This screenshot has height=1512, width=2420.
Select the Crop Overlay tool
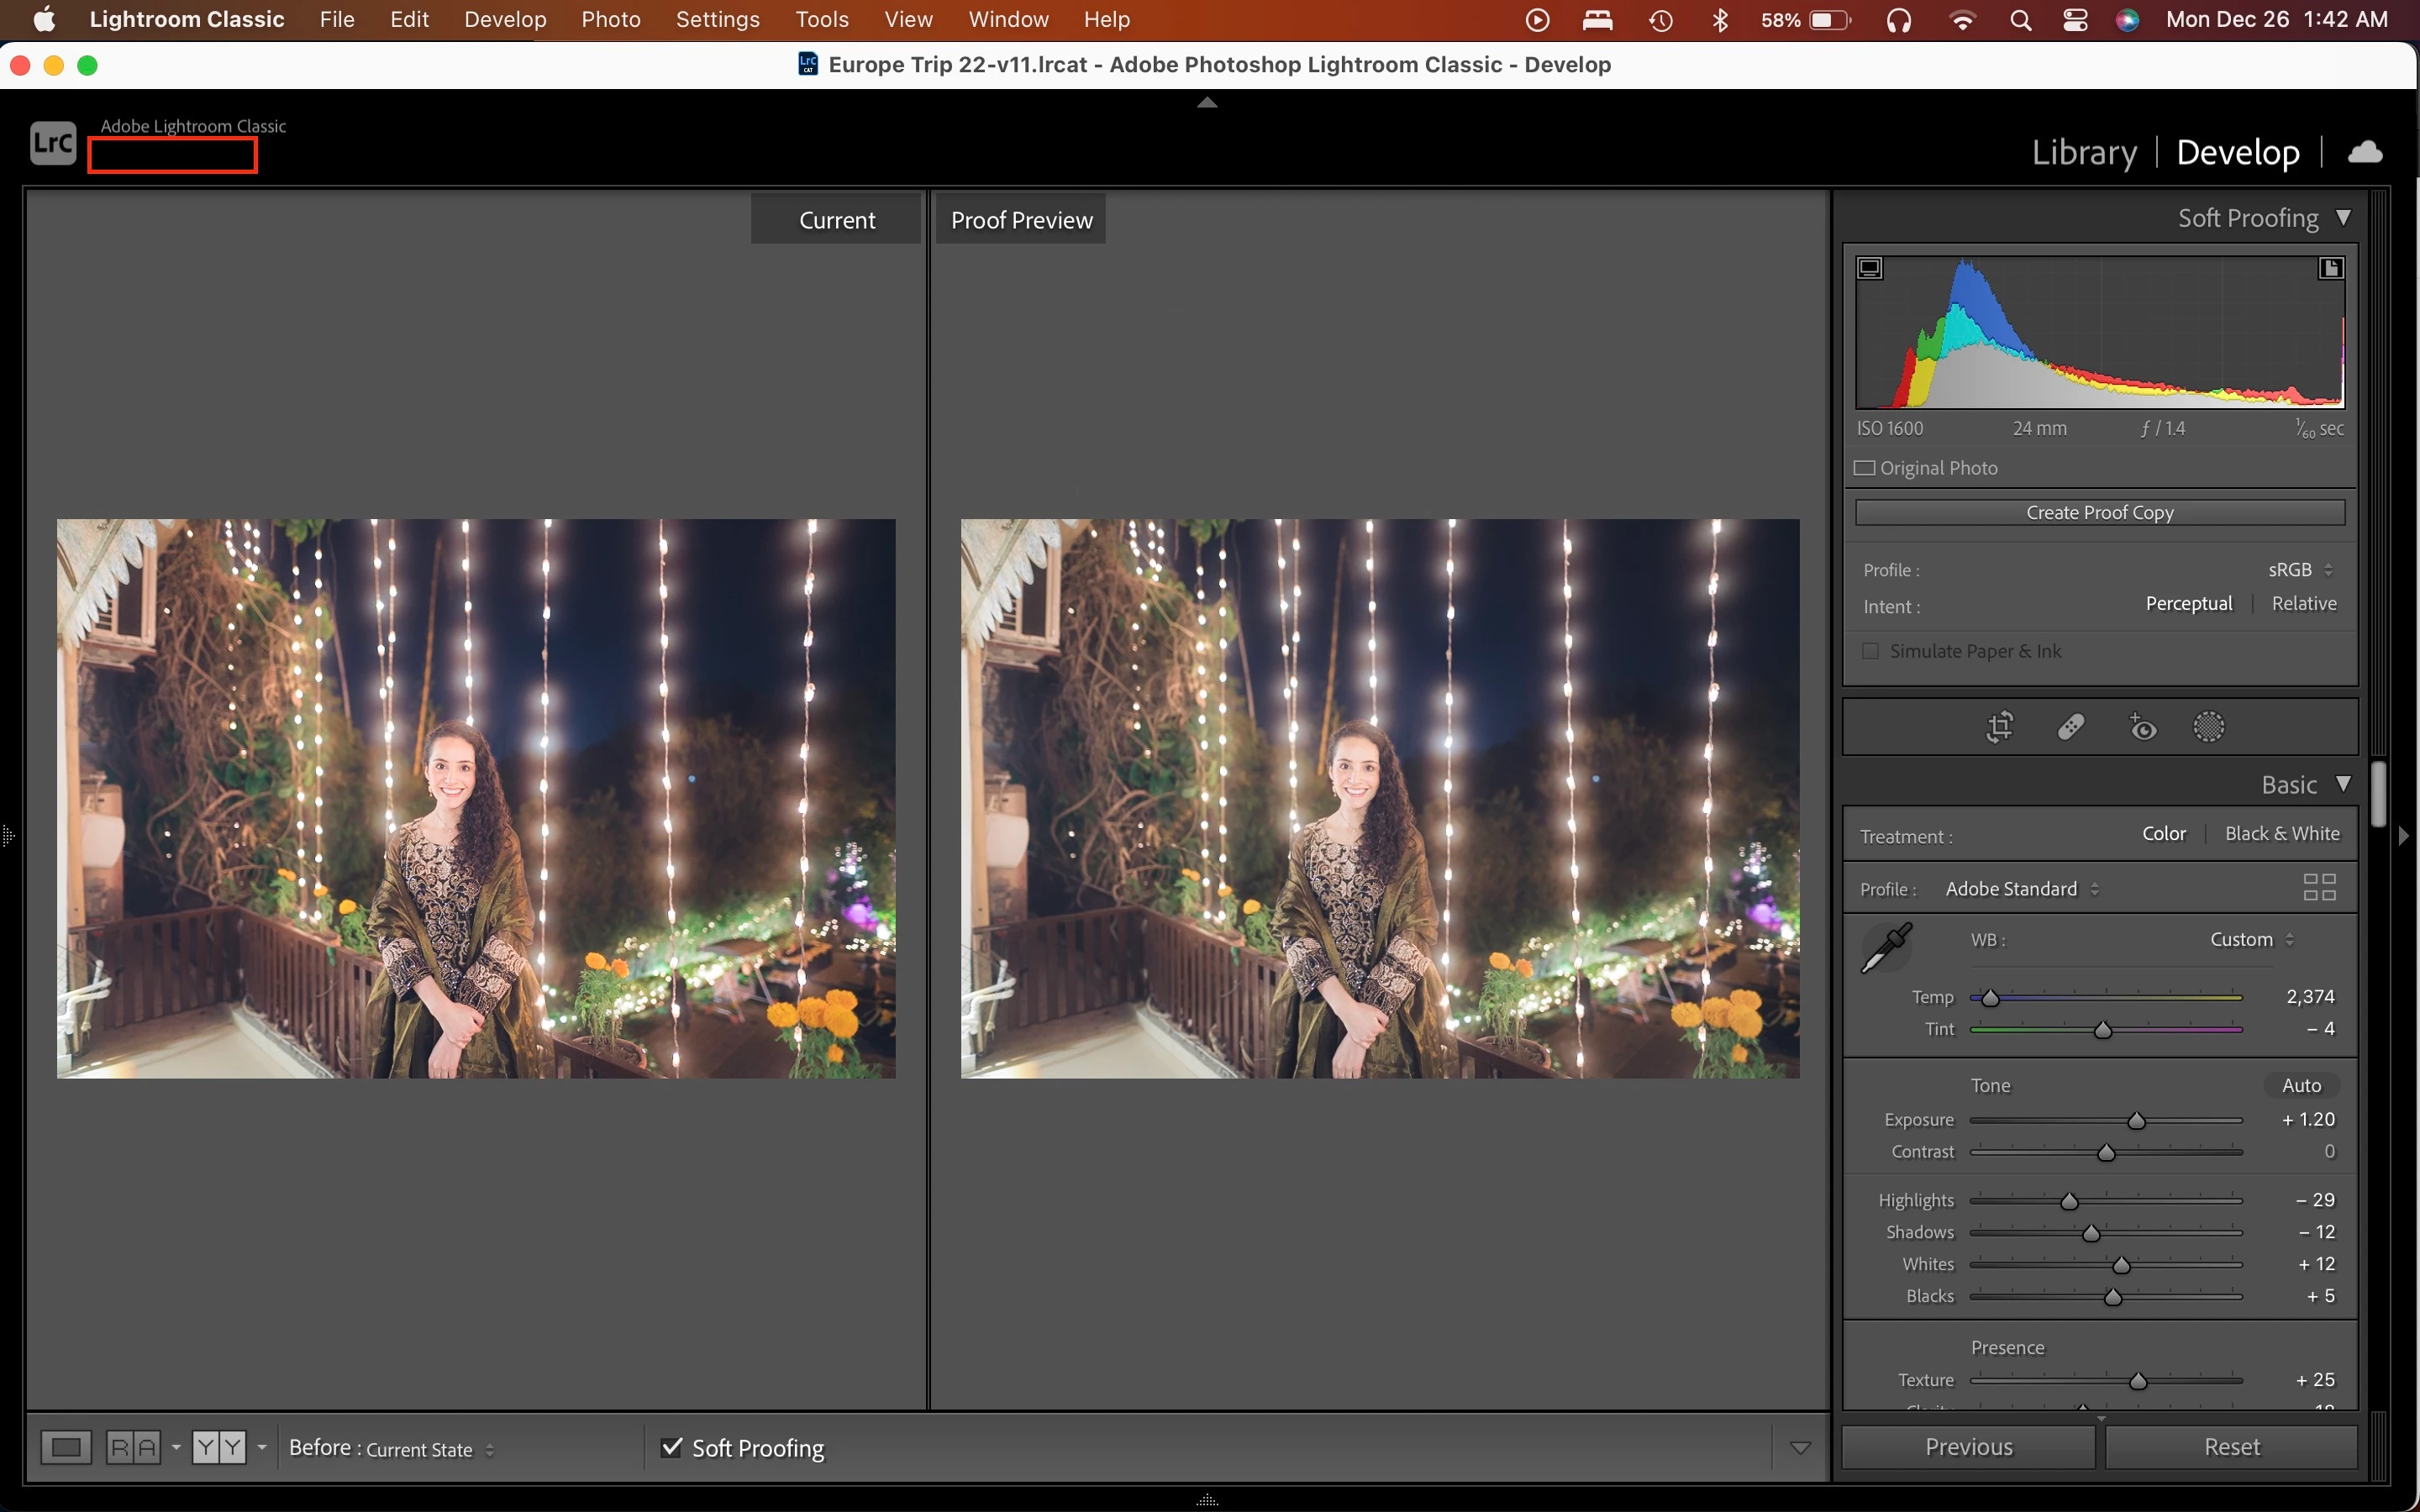tap(1999, 727)
